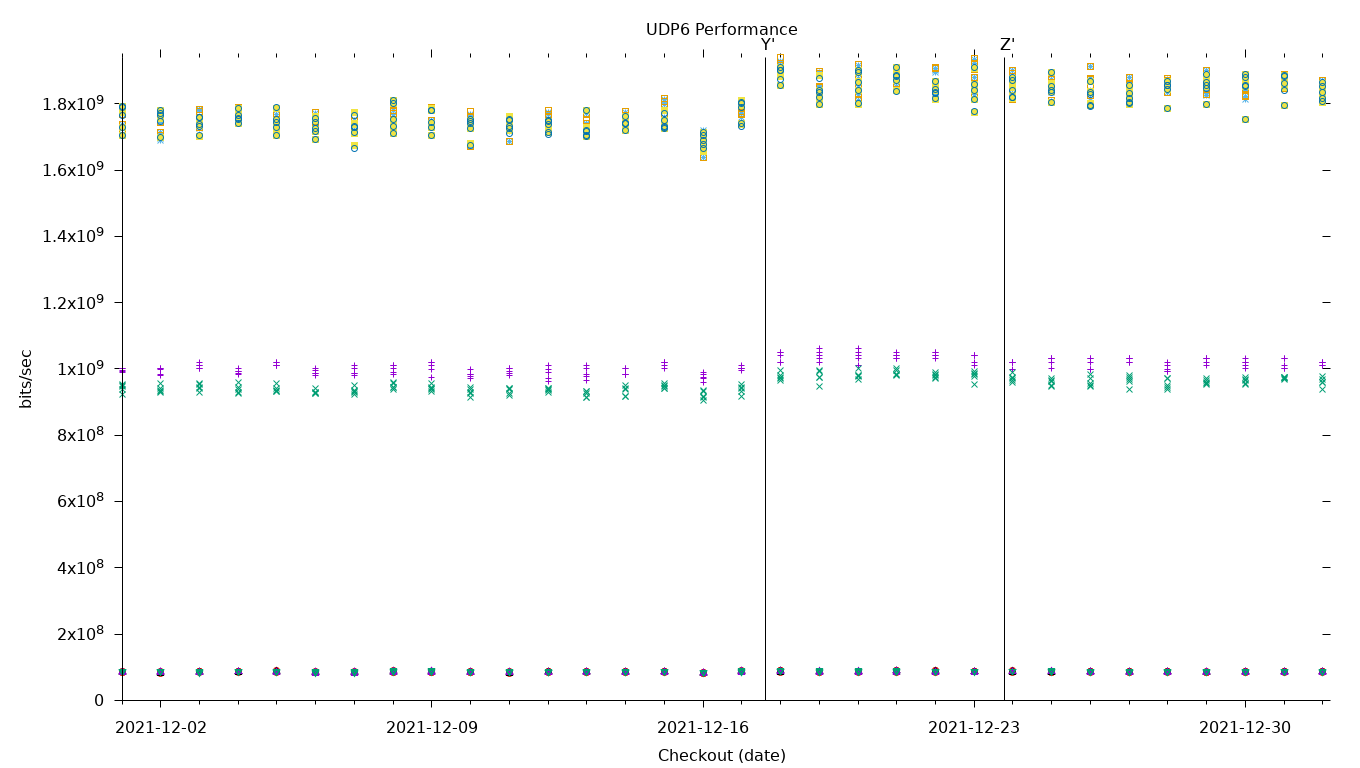The height and width of the screenshot is (768, 1360).
Task: Click the 1.2x10^9 y-axis value
Action: [73, 302]
